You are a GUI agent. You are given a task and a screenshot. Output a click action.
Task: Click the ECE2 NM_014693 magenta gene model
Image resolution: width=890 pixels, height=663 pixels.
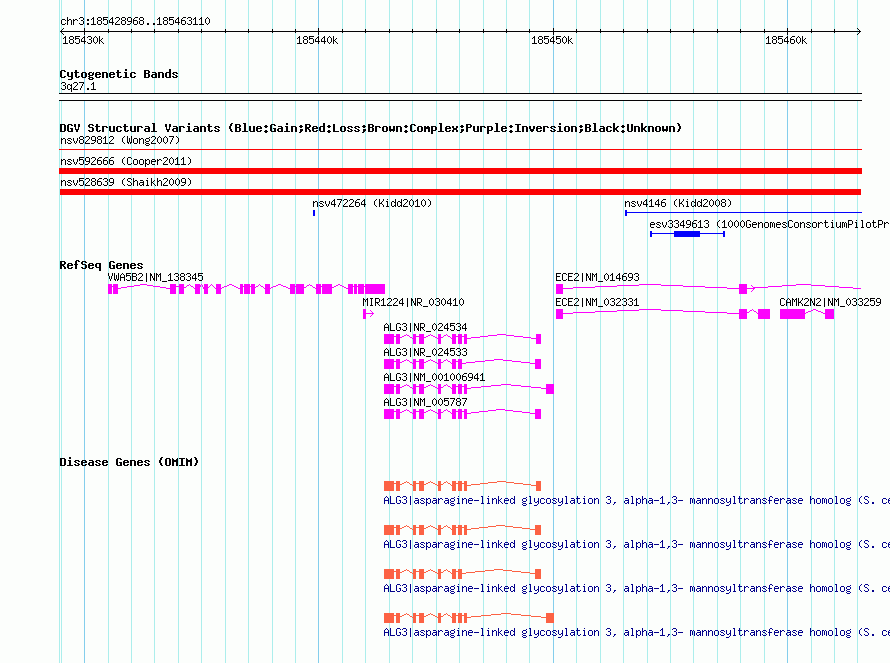click(x=708, y=288)
